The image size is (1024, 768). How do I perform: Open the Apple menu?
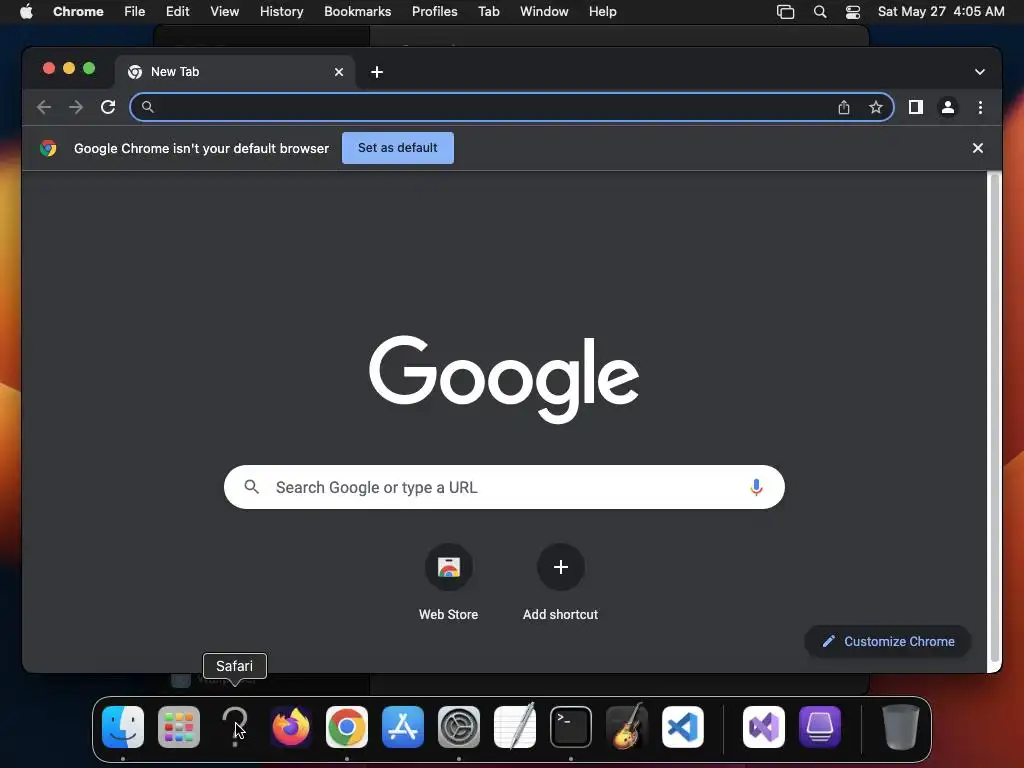pos(26,12)
